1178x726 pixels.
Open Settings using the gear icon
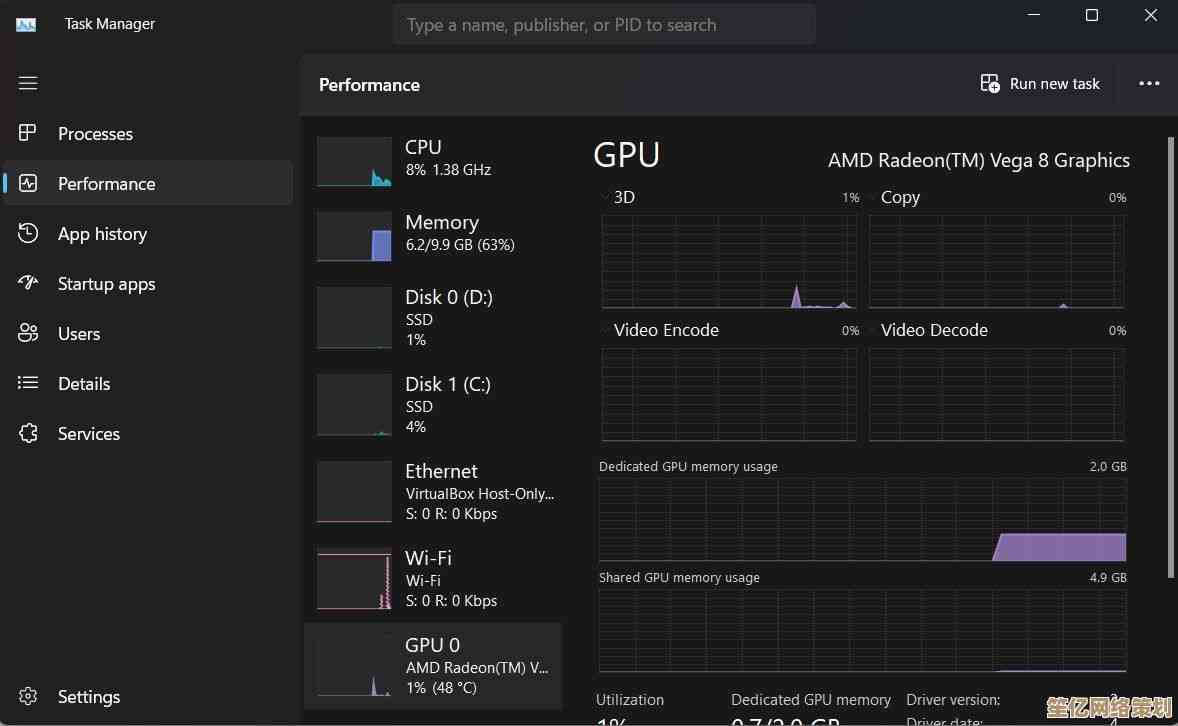(28, 696)
